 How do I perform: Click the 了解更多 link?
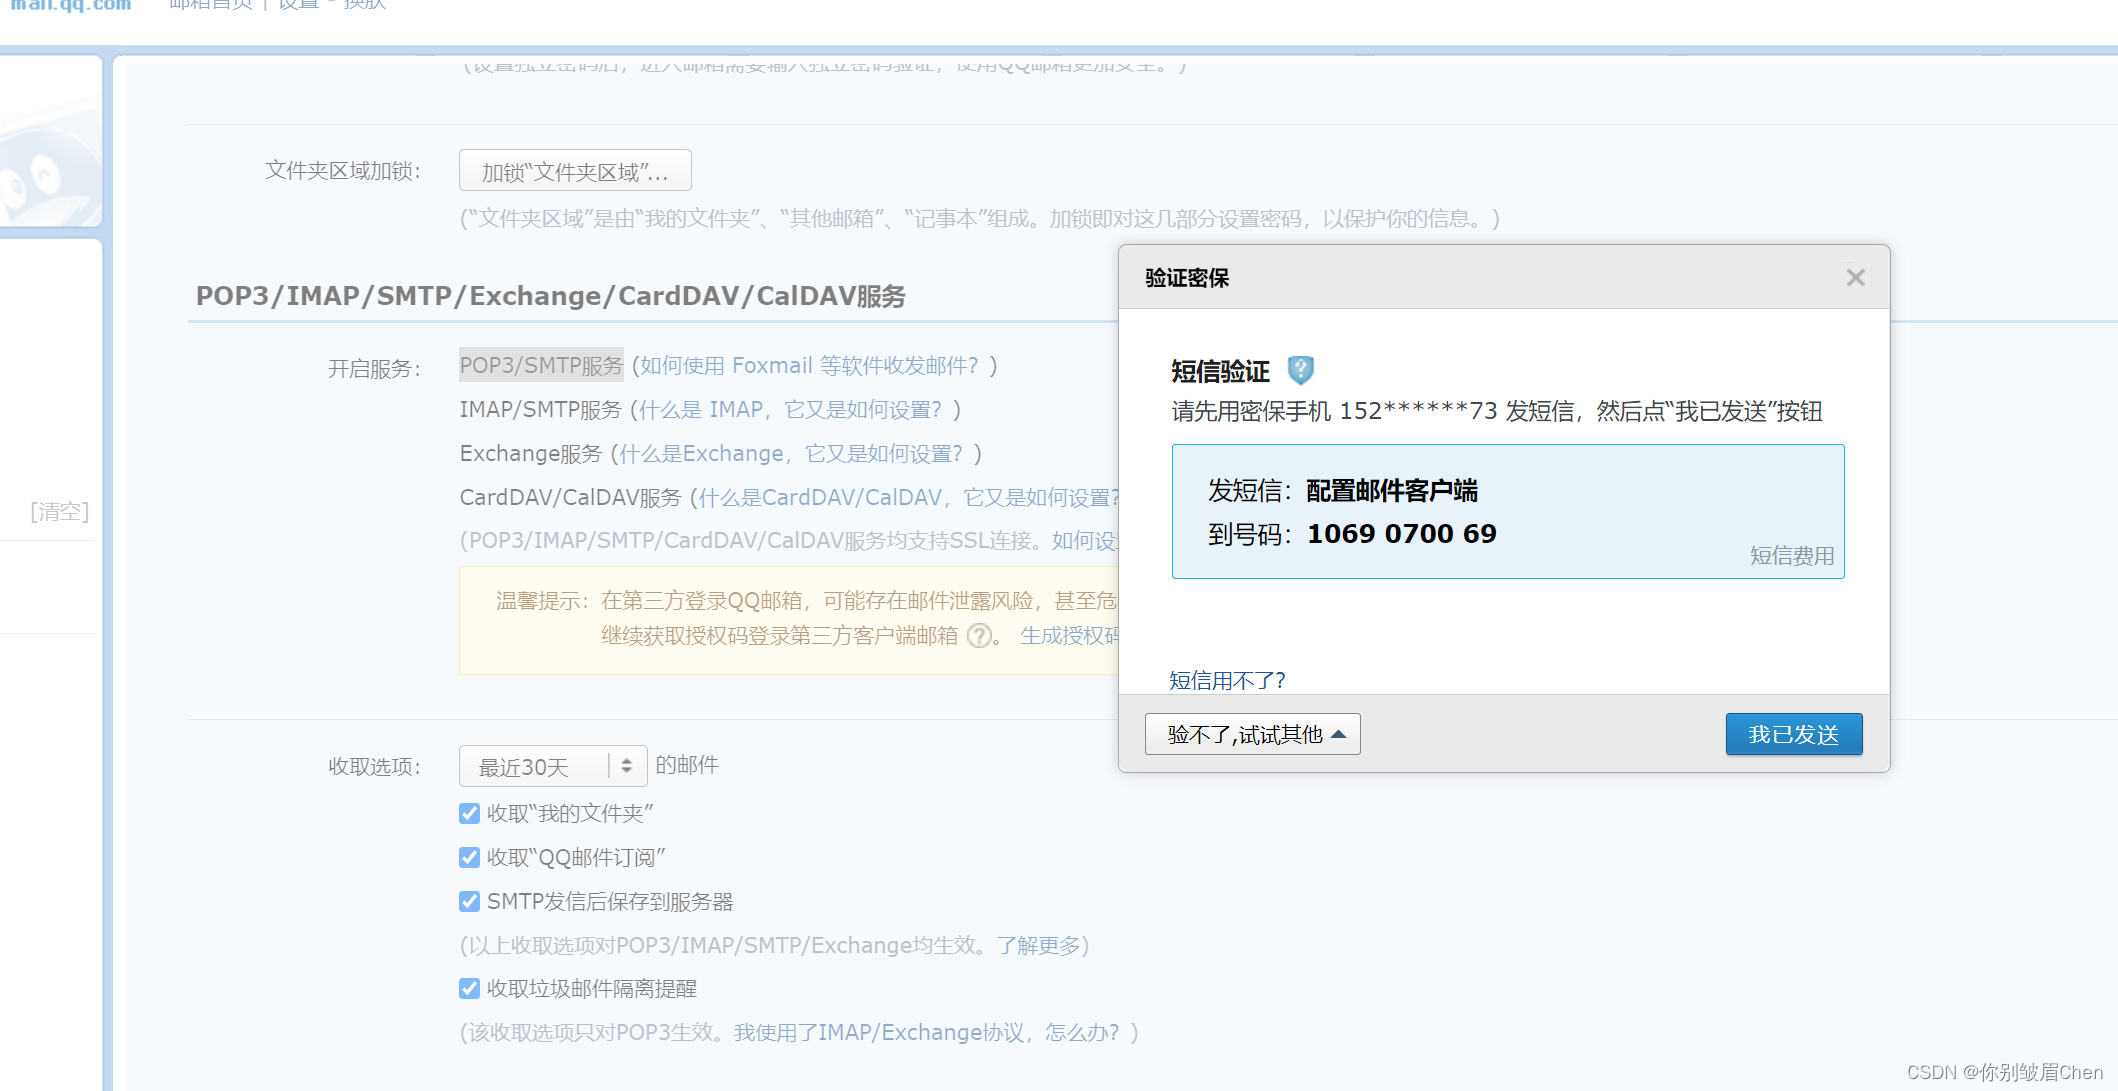click(1039, 946)
